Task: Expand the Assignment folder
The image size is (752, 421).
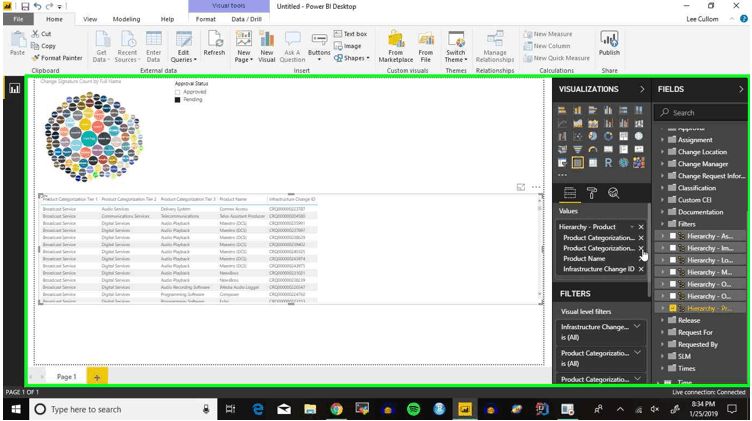Action: 662,140
